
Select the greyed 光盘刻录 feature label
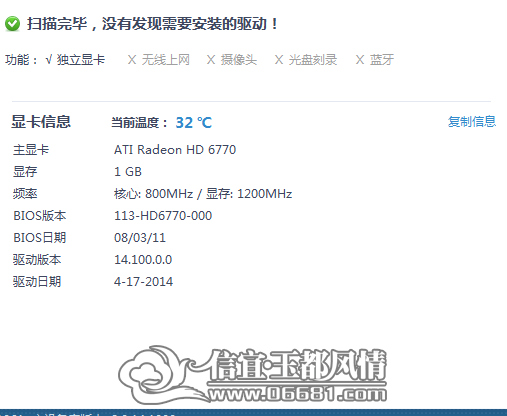[x=313, y=60]
